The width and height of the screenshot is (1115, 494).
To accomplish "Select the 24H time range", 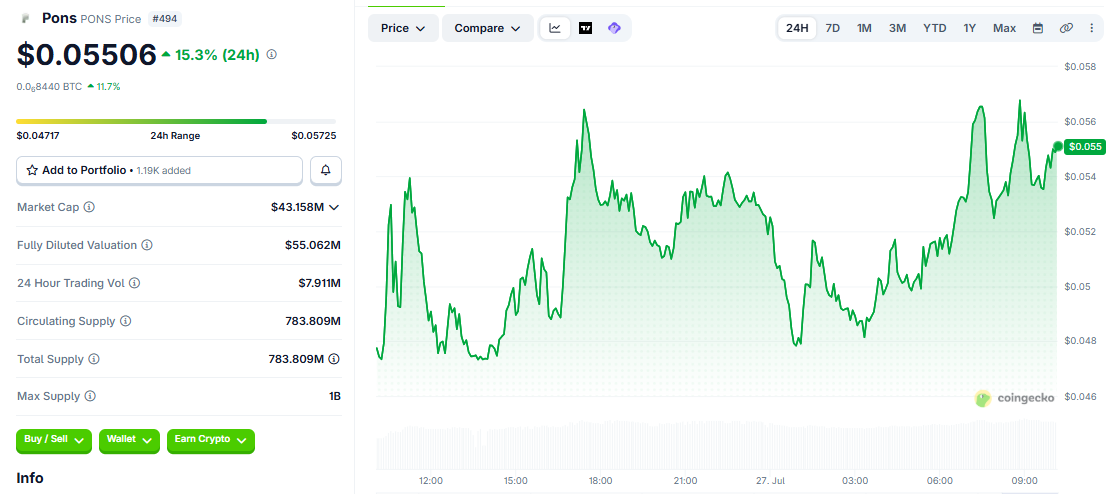I will (797, 28).
